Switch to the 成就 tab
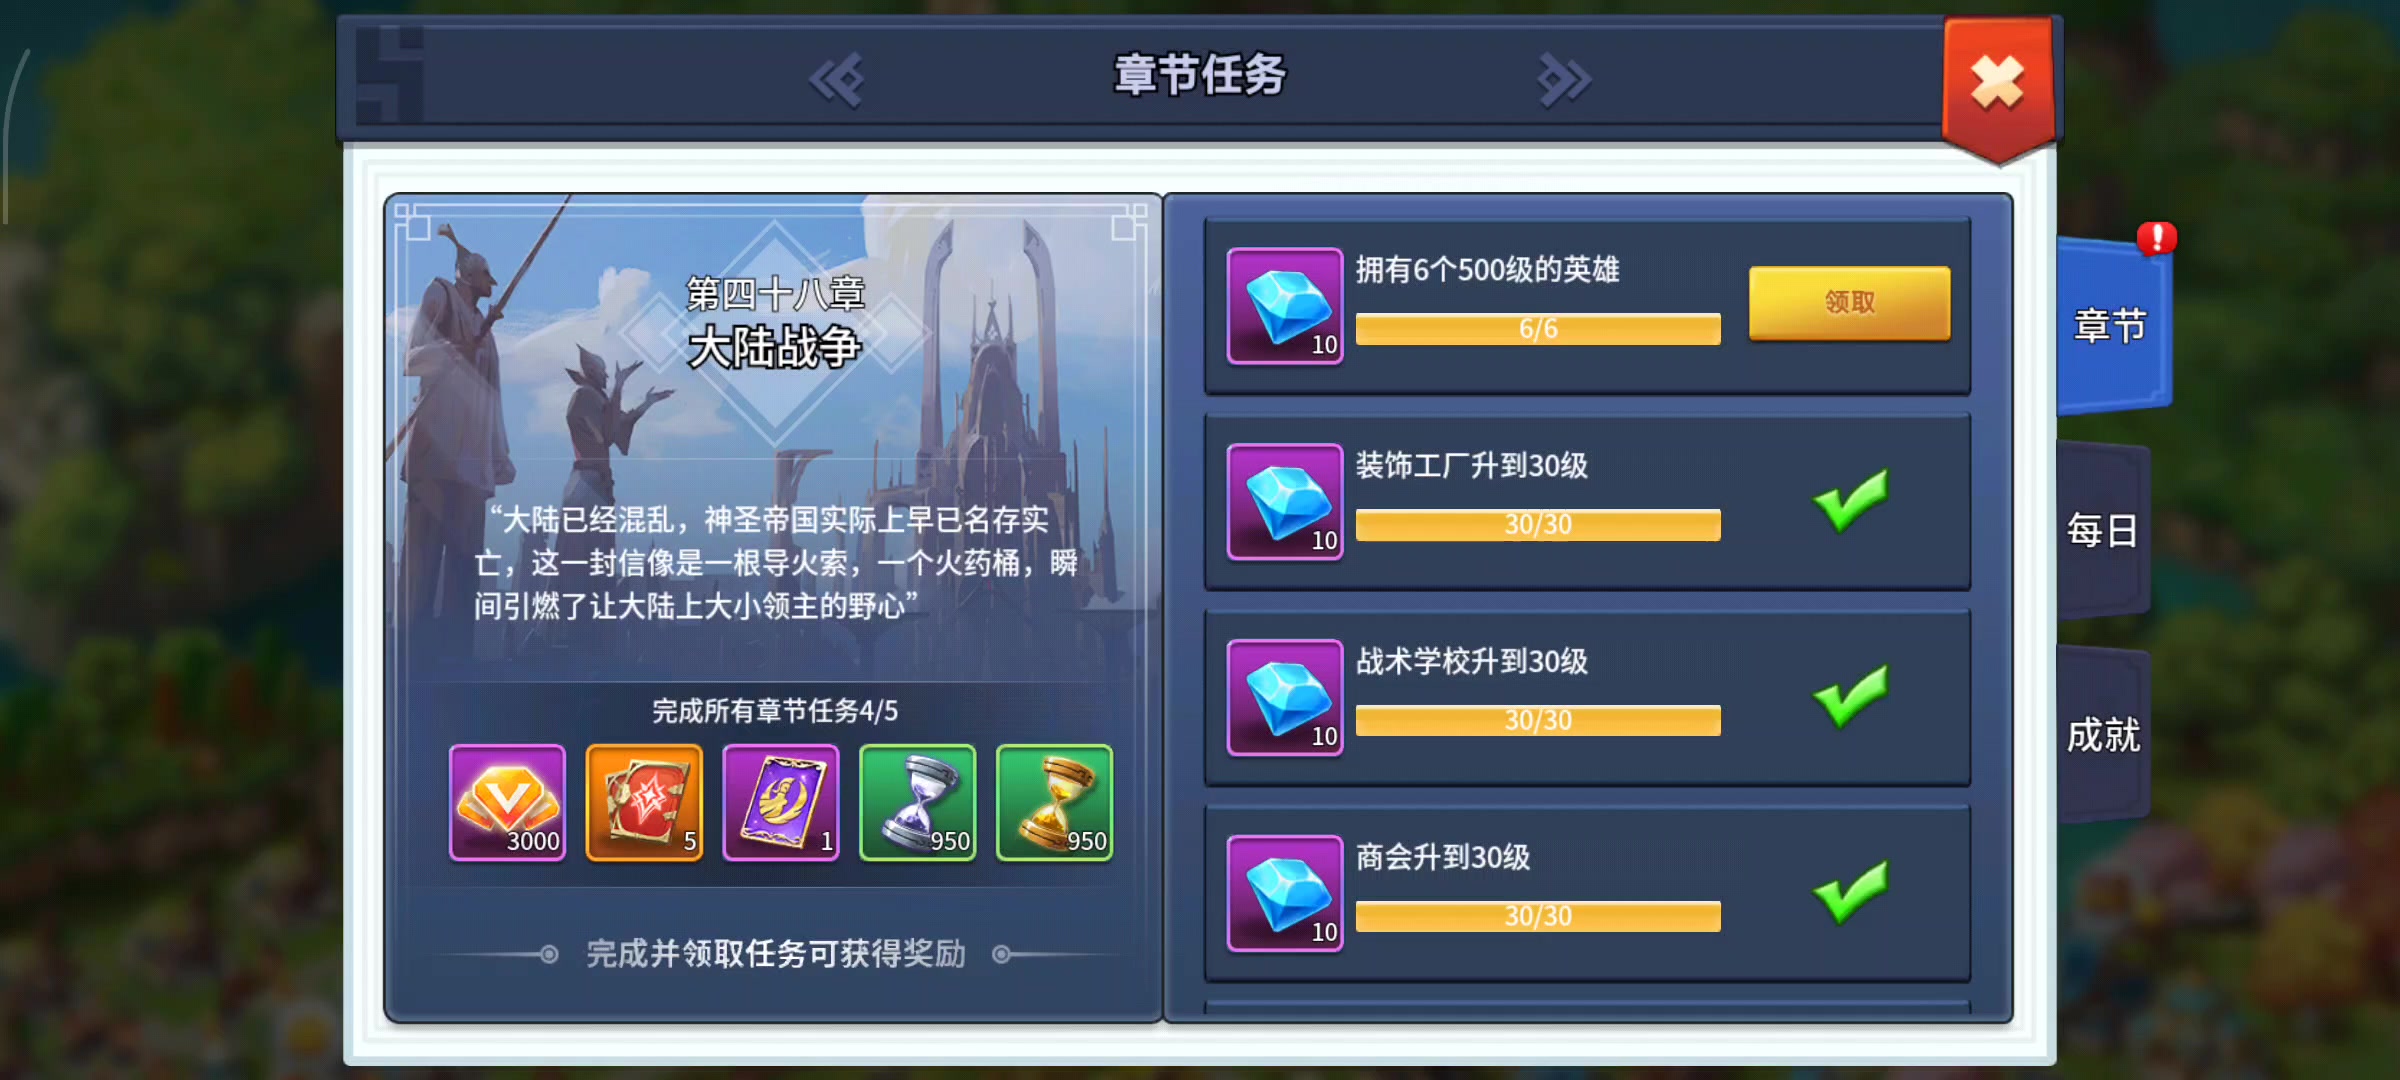The width and height of the screenshot is (2400, 1080). click(2103, 735)
